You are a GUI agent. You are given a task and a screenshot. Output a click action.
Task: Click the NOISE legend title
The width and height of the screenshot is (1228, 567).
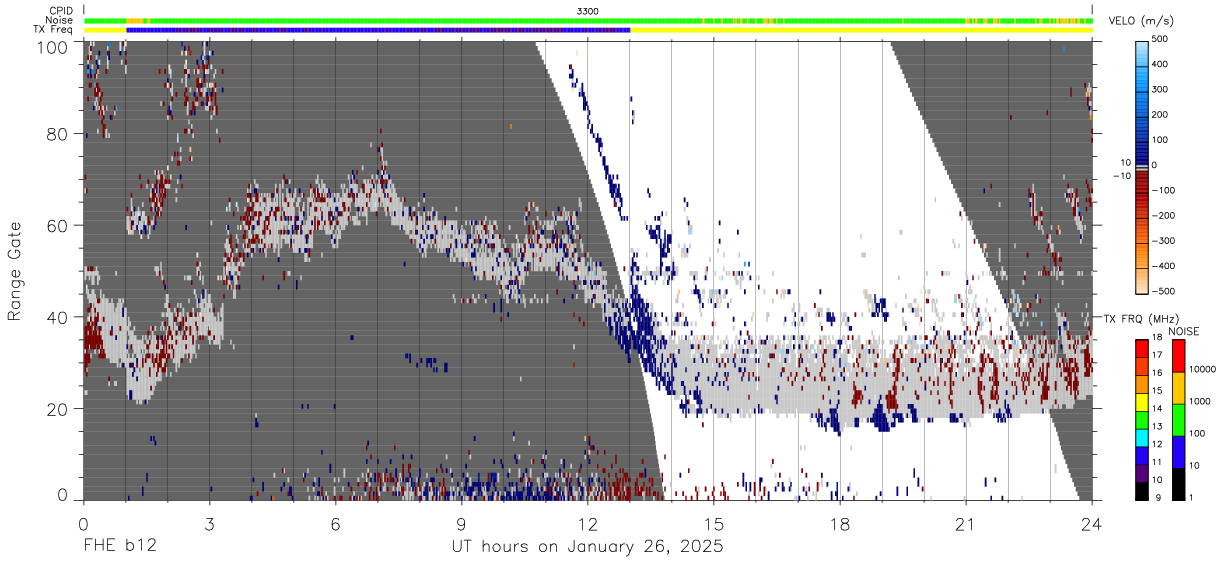tap(1184, 331)
